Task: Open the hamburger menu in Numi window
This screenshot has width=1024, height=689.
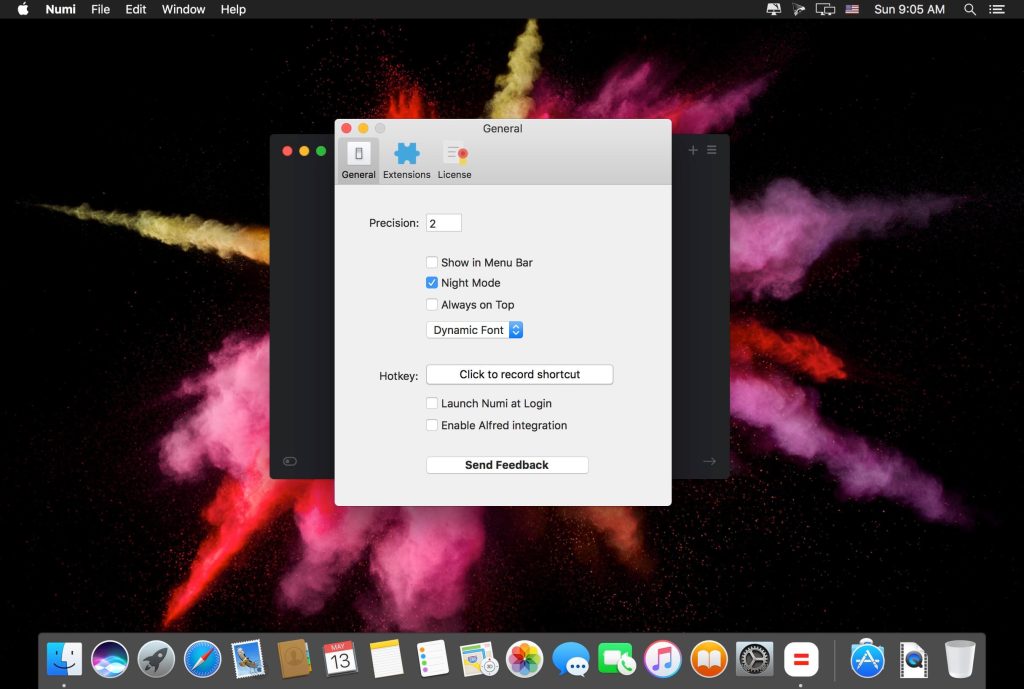Action: (712, 150)
